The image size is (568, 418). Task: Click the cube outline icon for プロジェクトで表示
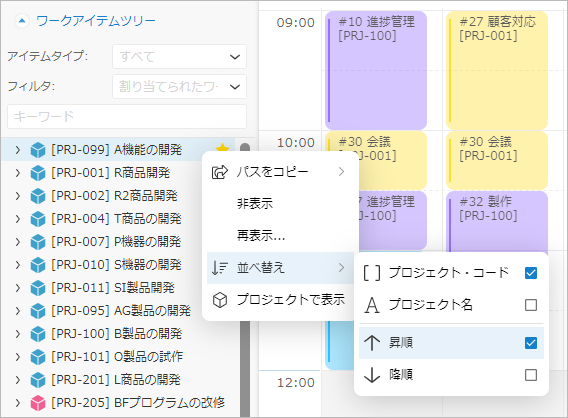click(x=220, y=300)
